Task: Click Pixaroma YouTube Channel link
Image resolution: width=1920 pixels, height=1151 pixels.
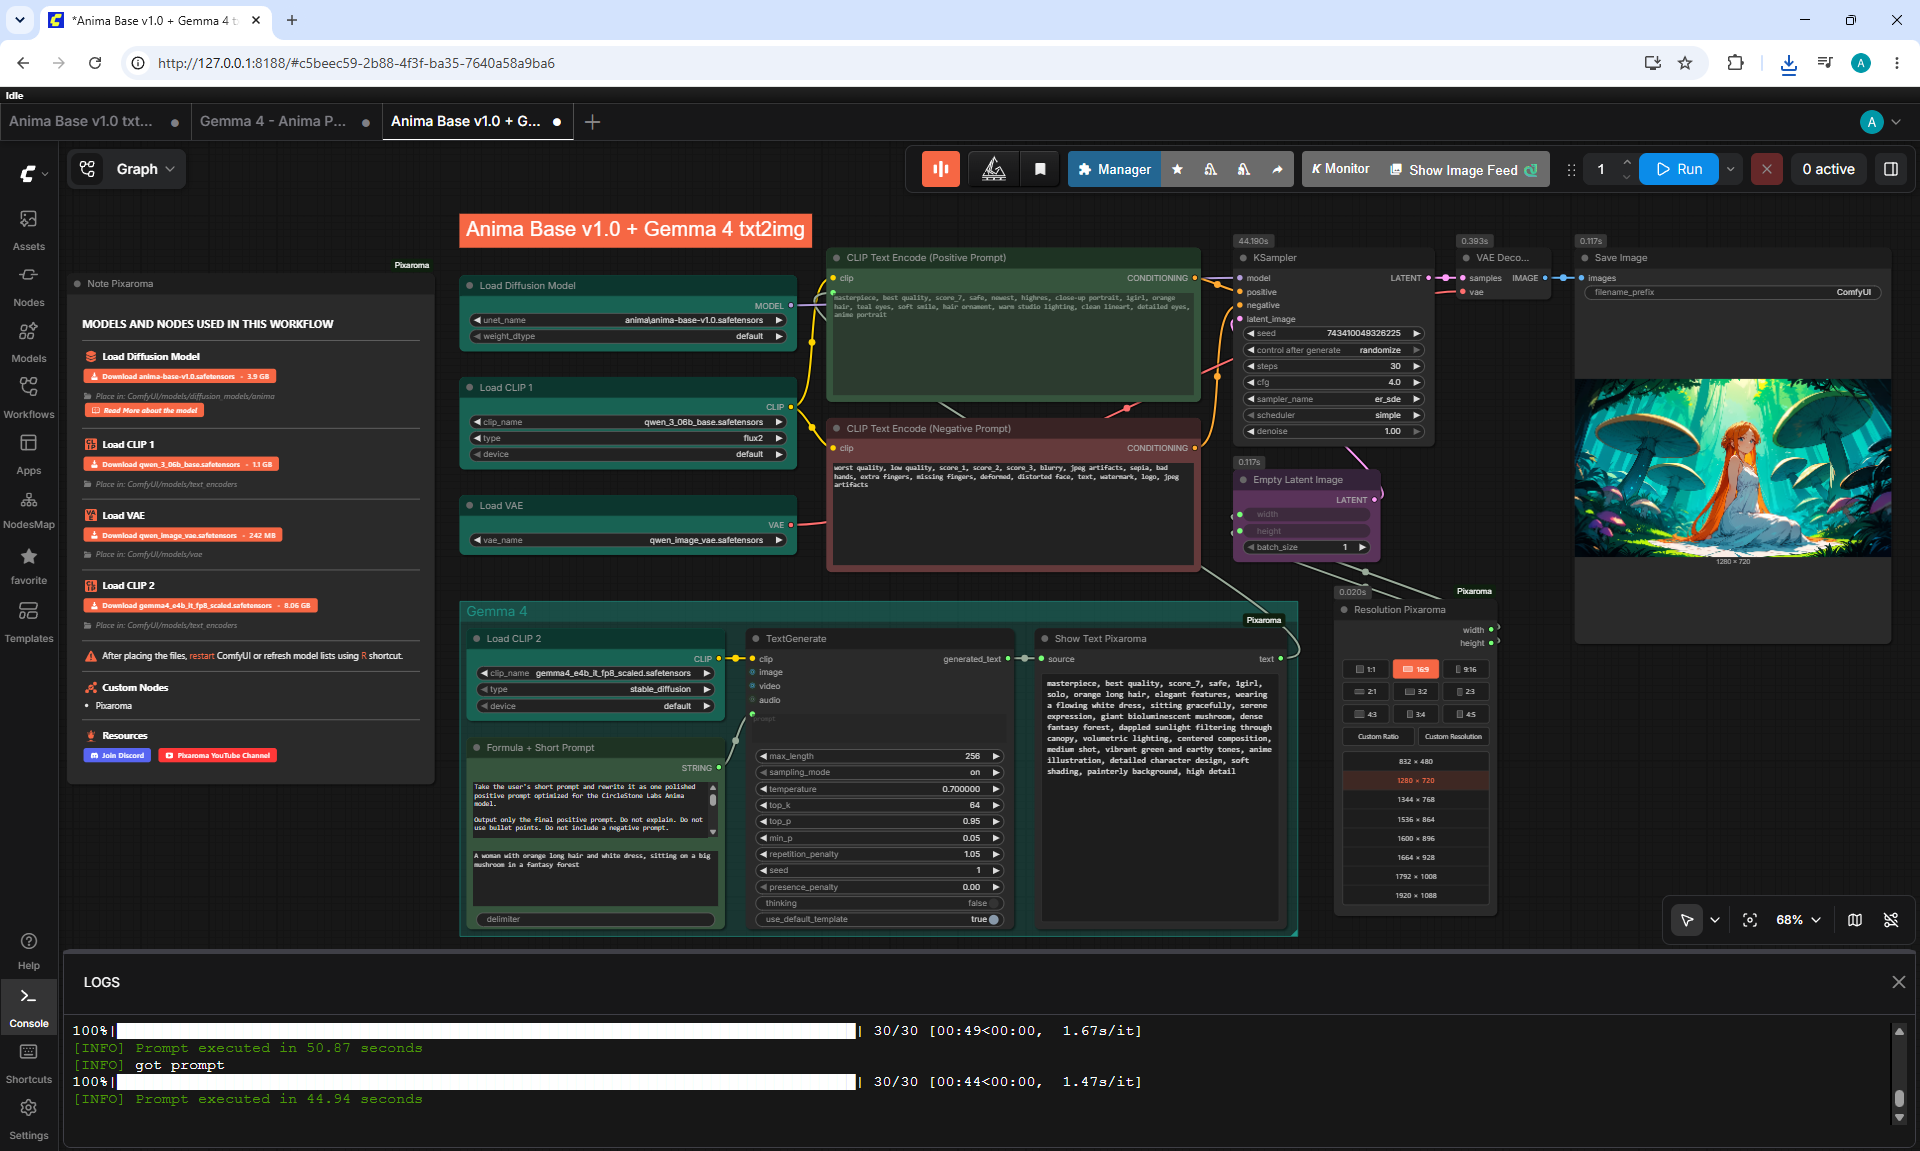Action: click(217, 755)
